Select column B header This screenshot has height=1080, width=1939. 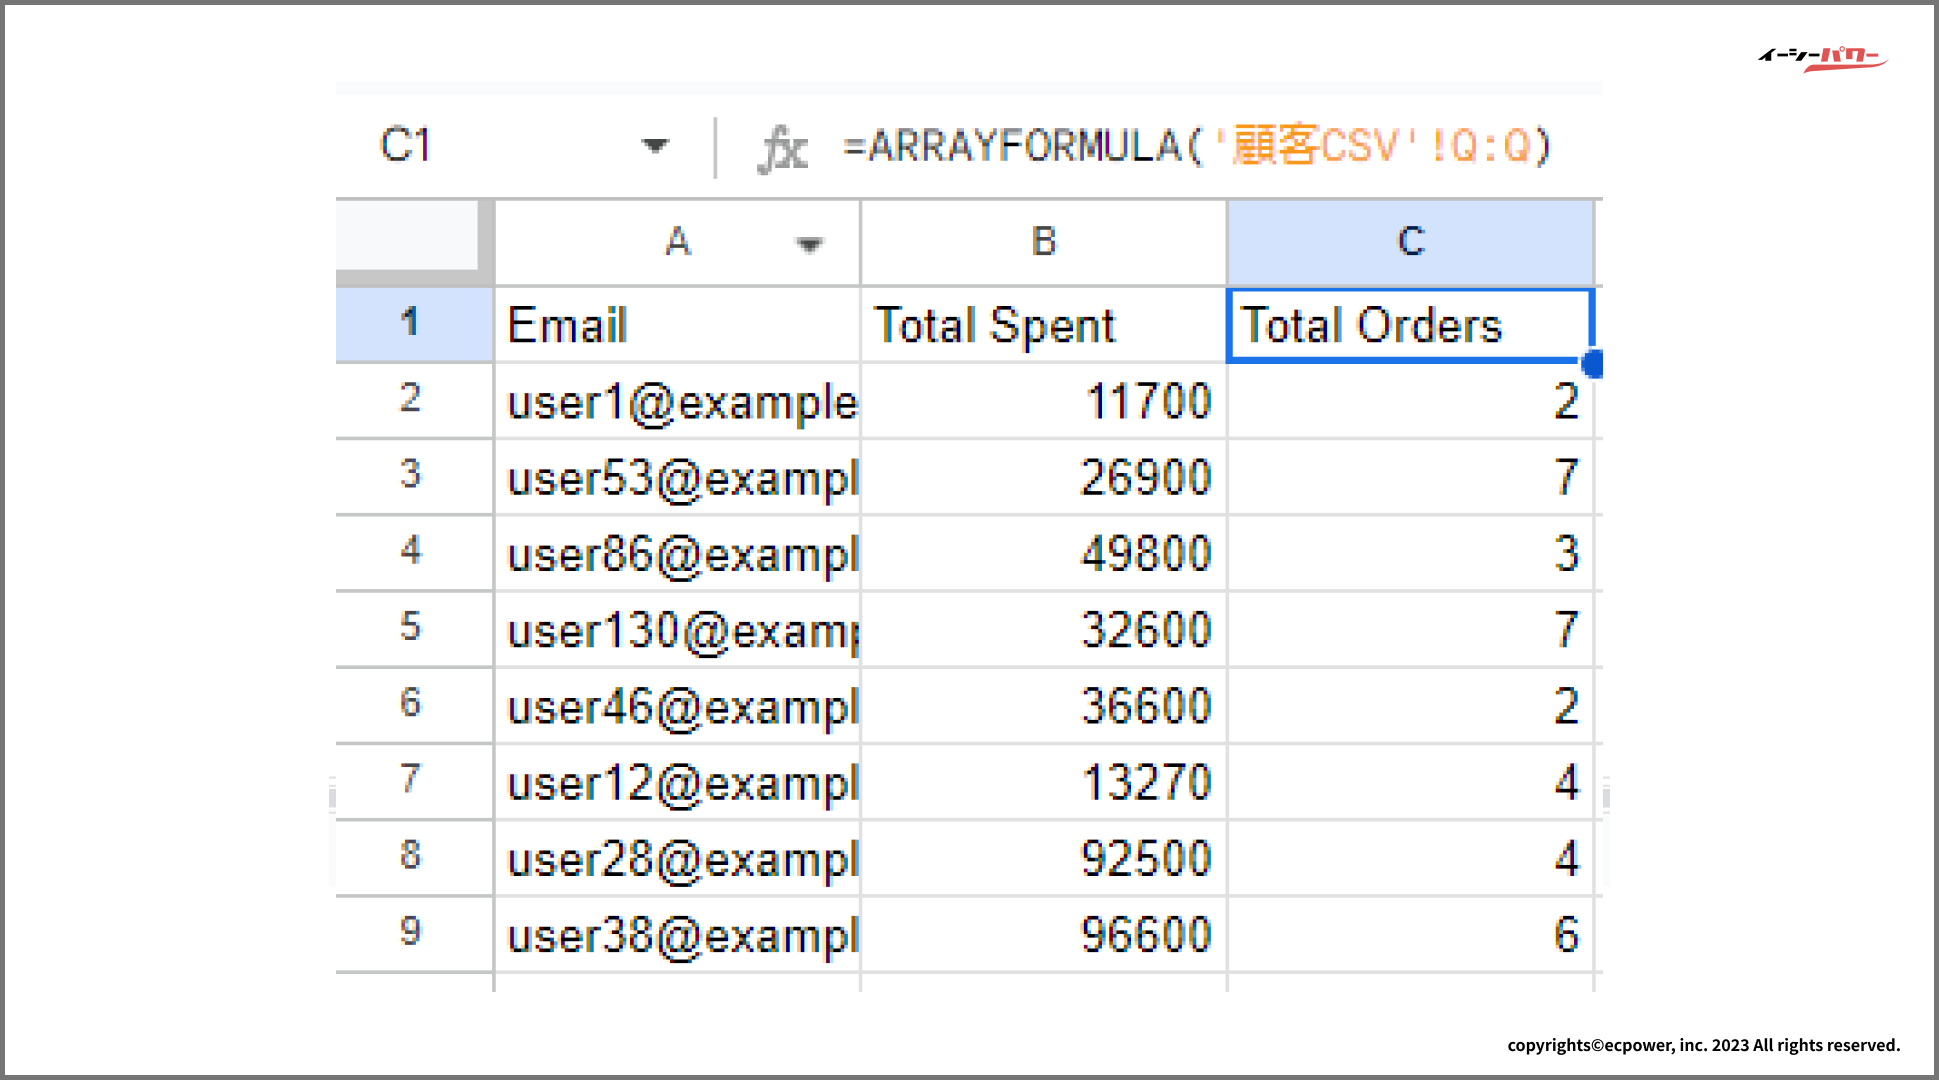click(x=1043, y=242)
